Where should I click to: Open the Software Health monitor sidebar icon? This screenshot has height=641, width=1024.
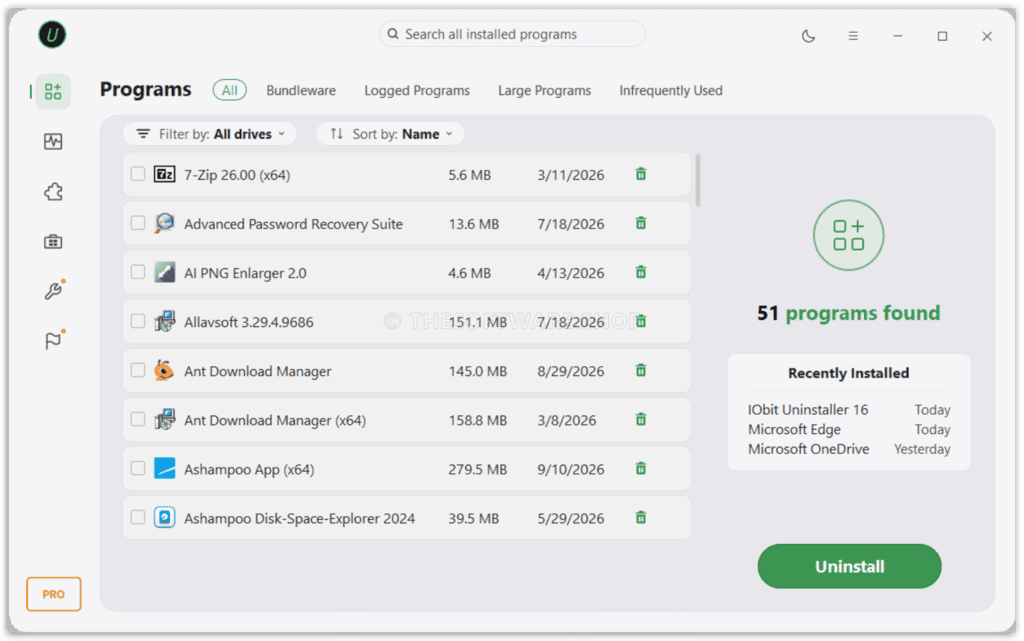point(53,142)
